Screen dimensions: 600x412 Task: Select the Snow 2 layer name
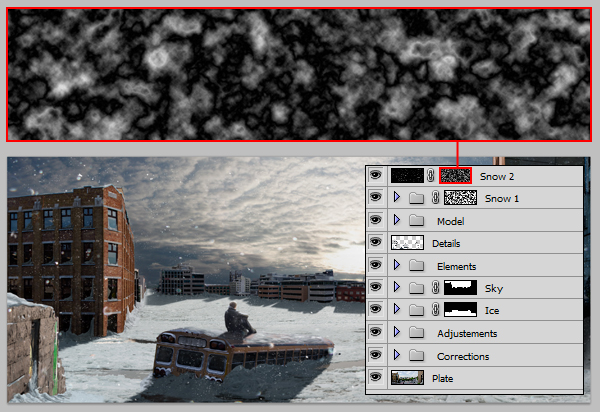coord(497,176)
